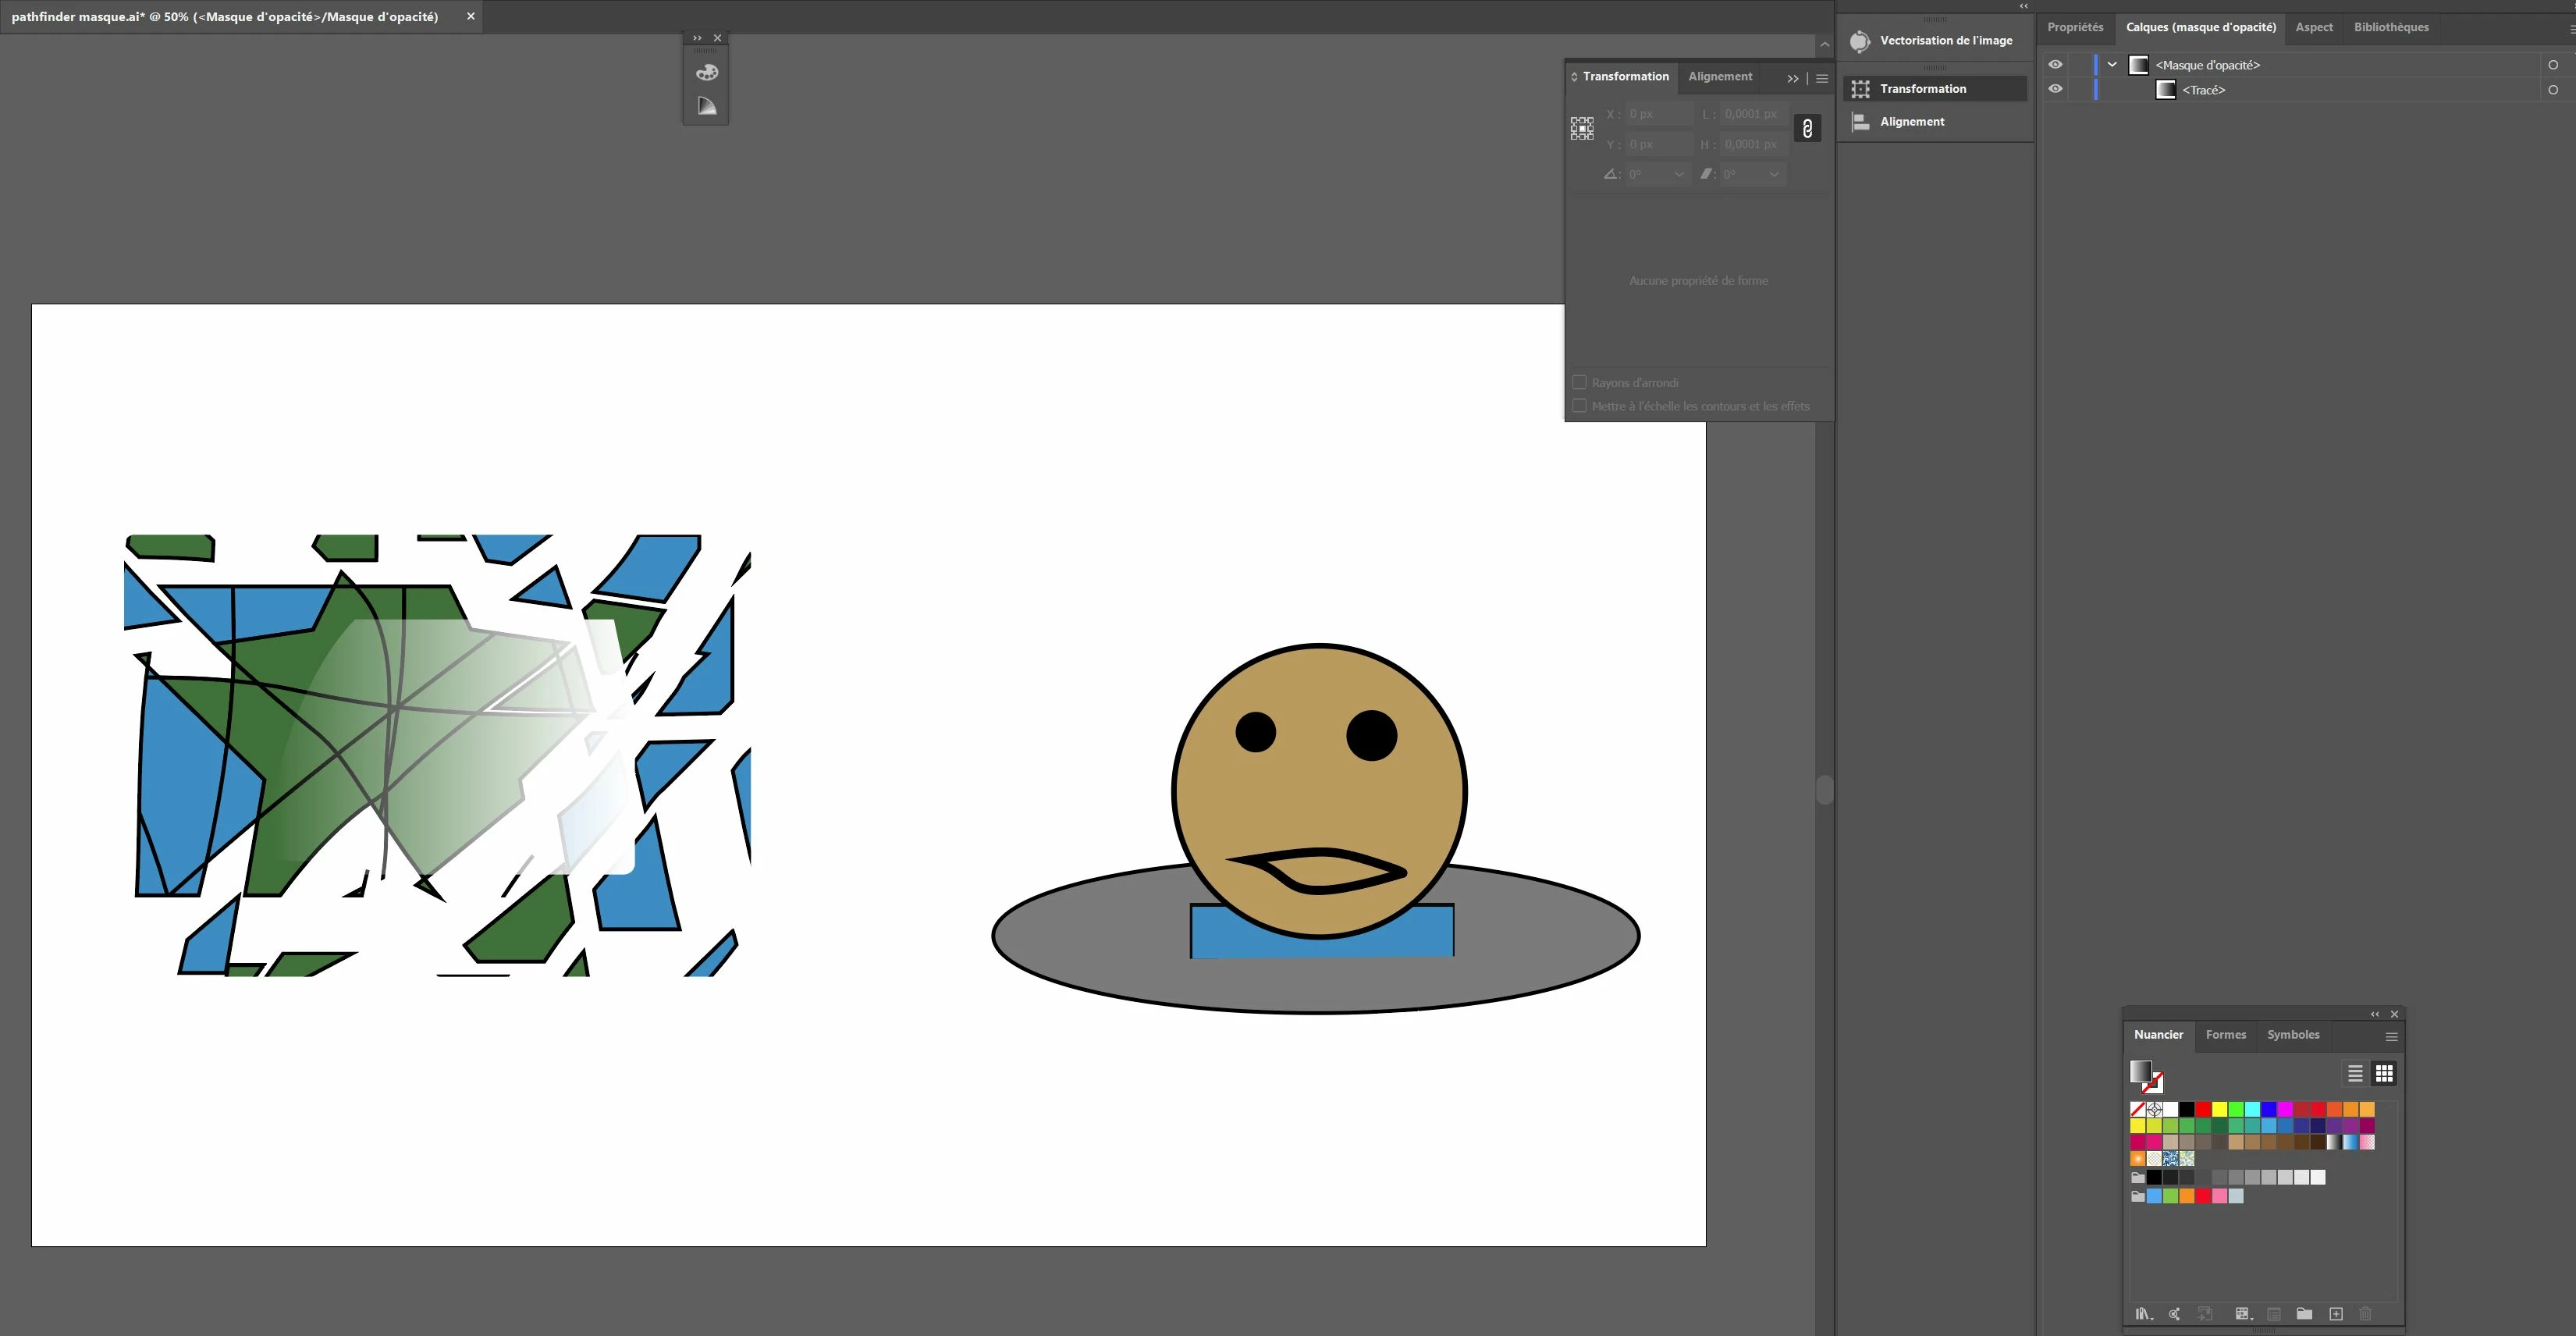Click the constrain proportions link icon
2576x1336 pixels.
[1807, 129]
